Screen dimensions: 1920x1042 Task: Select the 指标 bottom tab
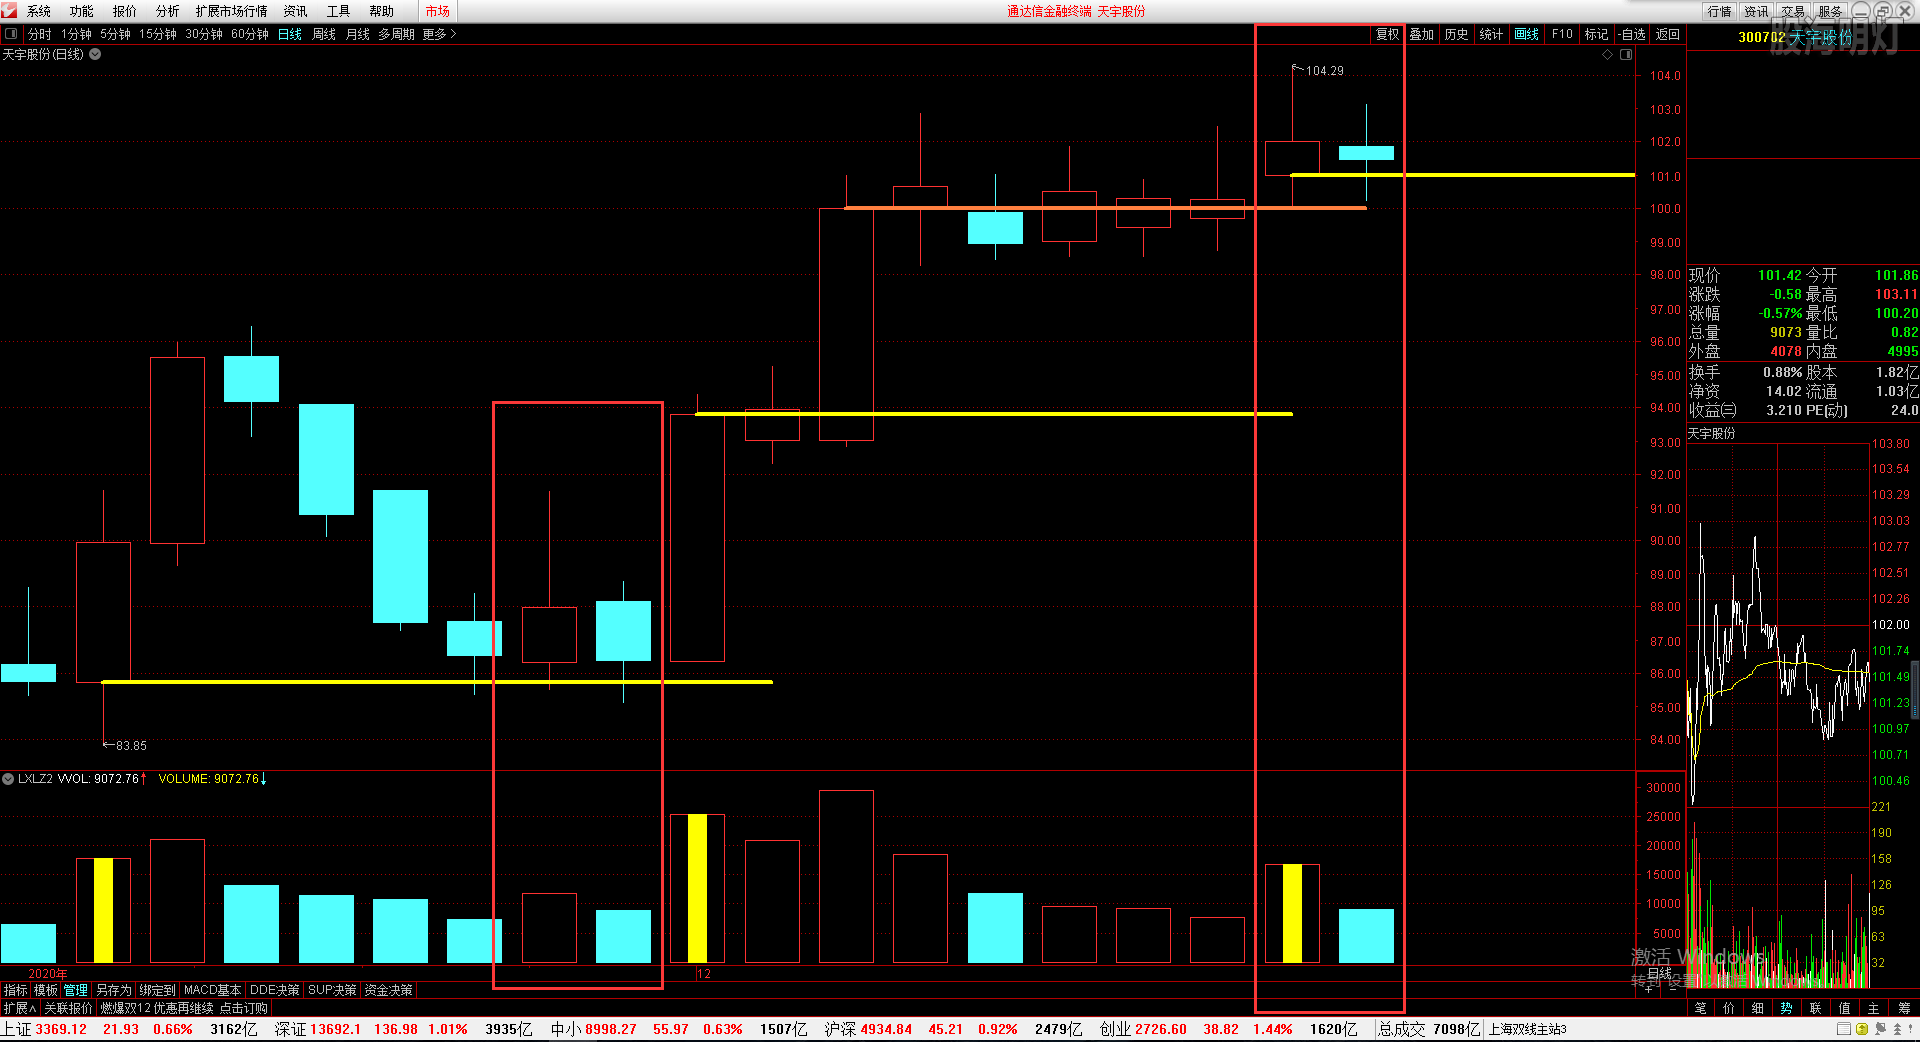[15, 990]
